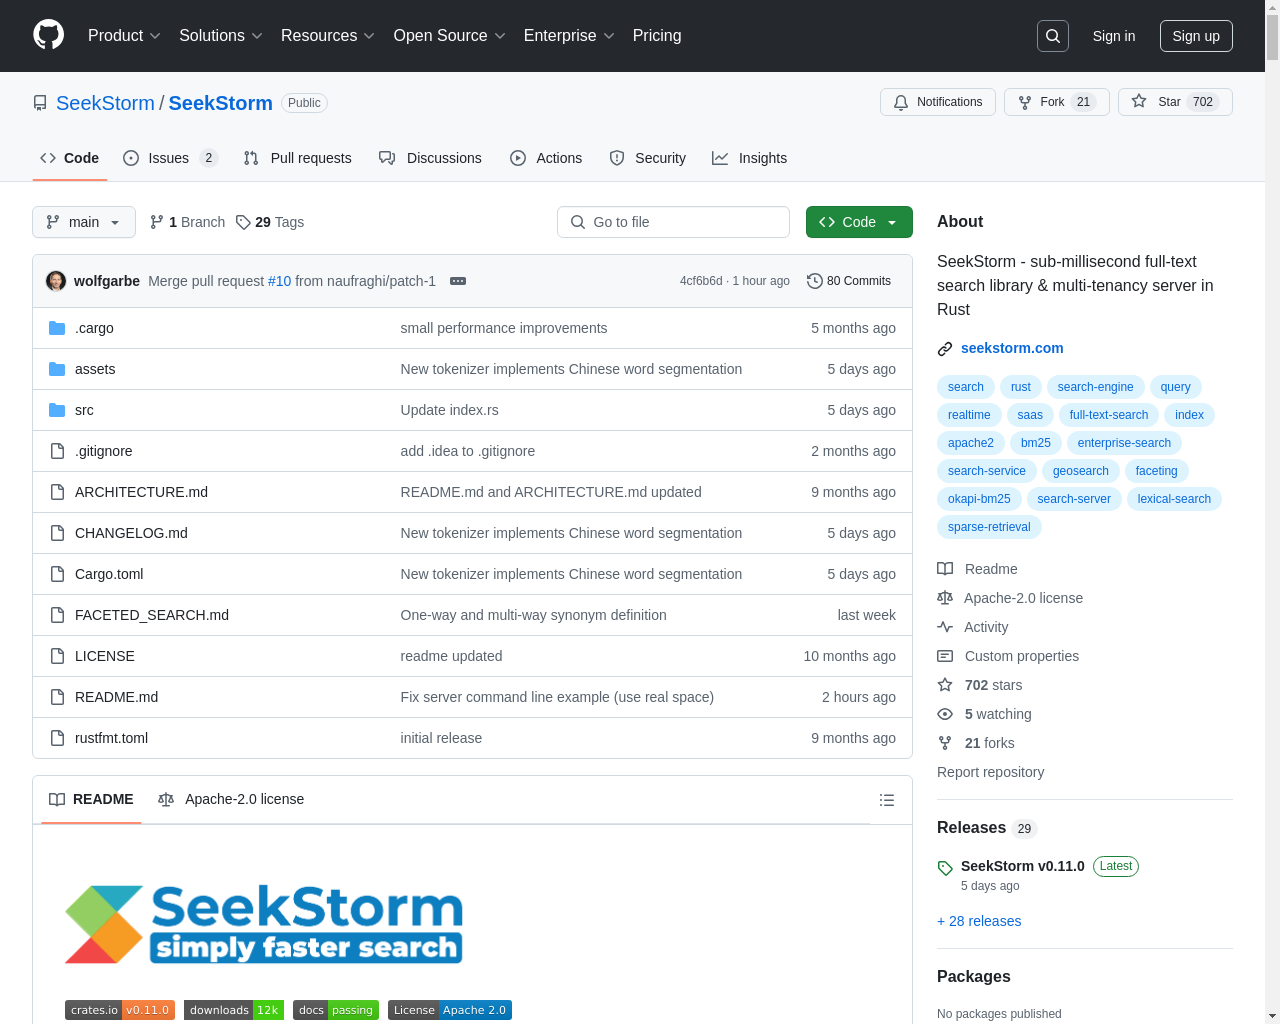The height and width of the screenshot is (1024, 1280).
Task: Fork the repository using the Fork button
Action: [1057, 102]
